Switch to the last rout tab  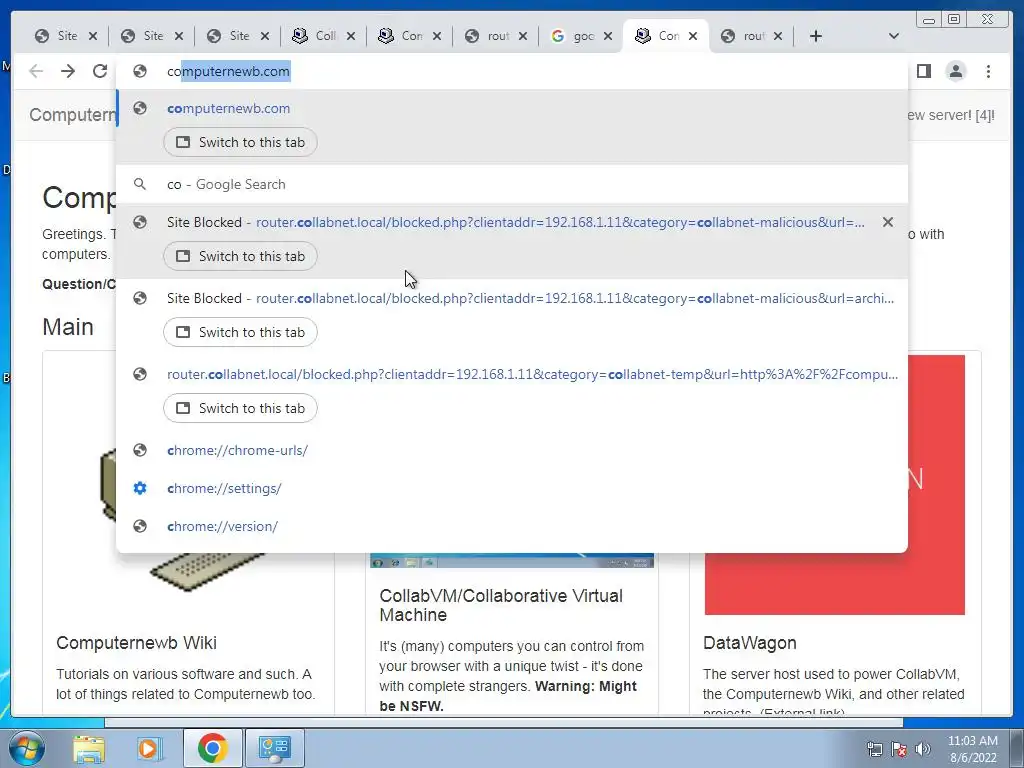[x=743, y=36]
